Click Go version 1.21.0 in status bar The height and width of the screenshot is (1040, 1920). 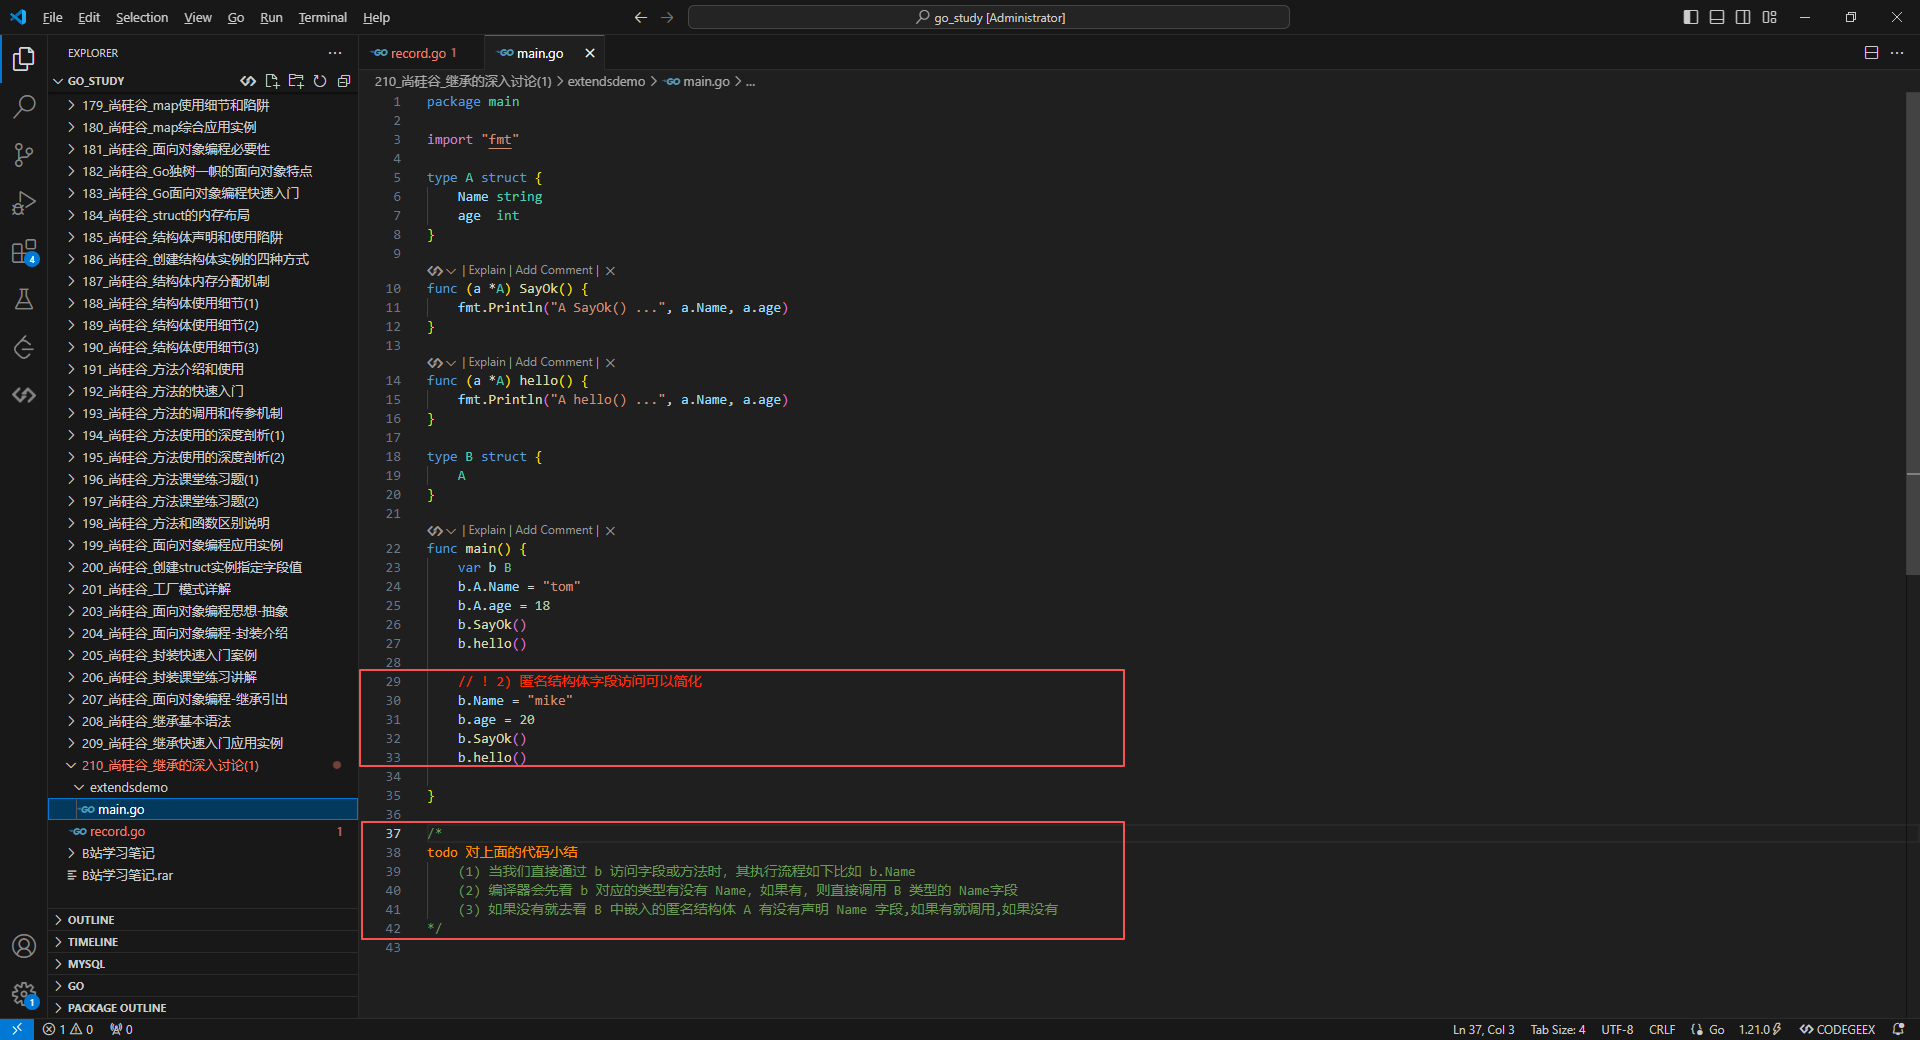point(1760,1029)
